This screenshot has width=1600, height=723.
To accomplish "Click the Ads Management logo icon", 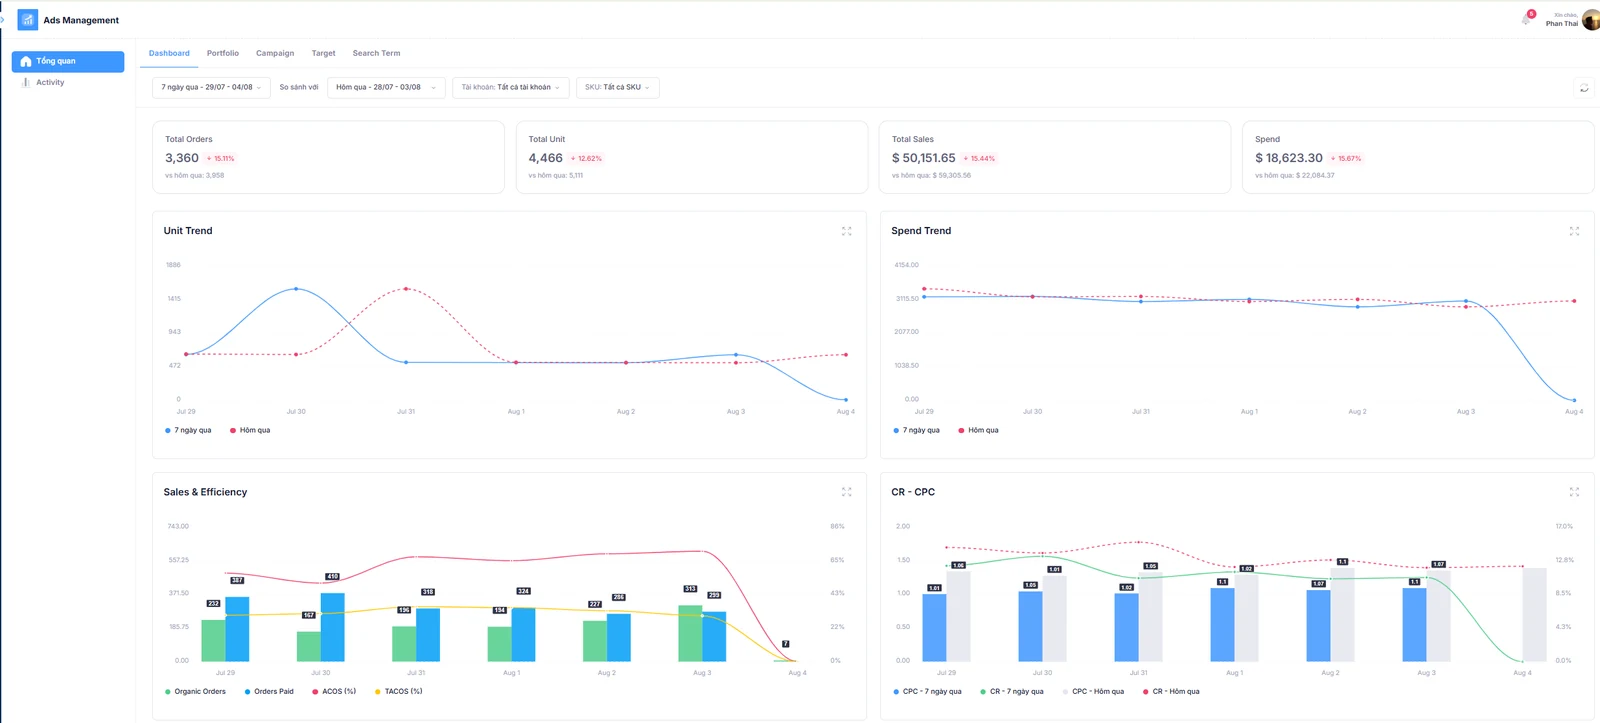I will tap(28, 20).
